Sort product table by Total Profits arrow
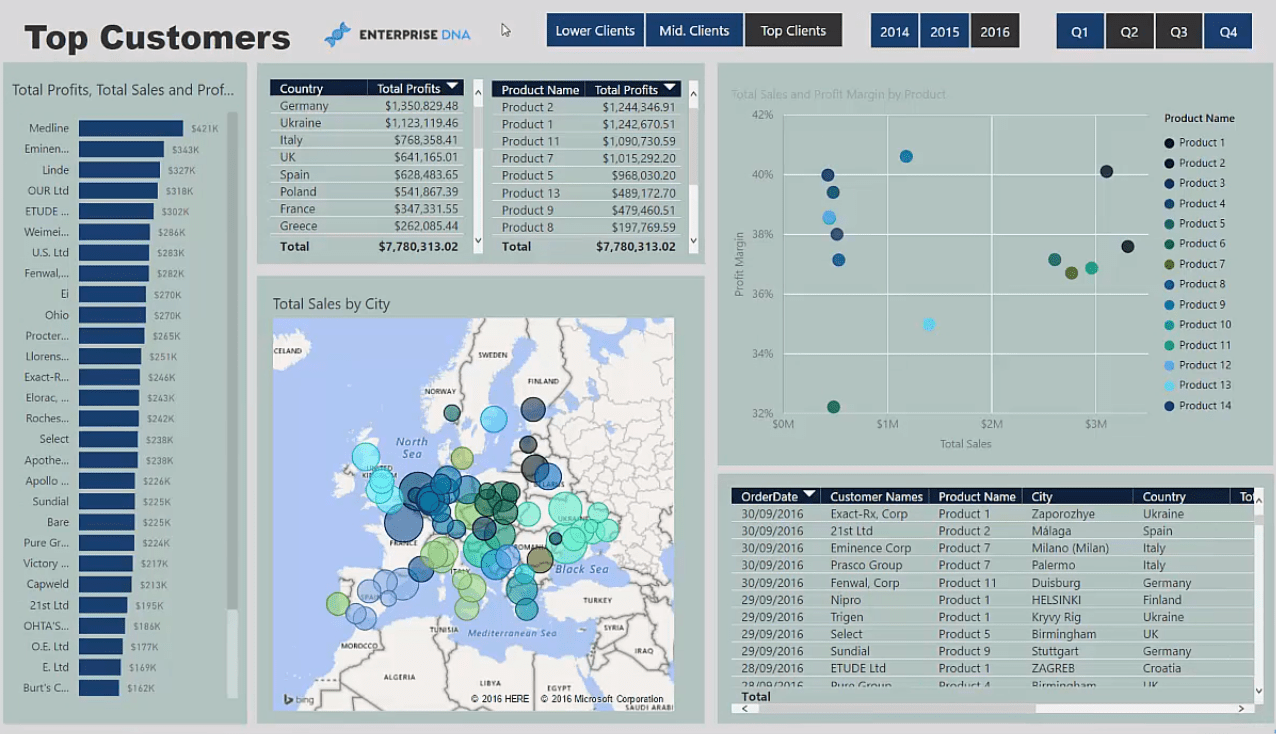The height and width of the screenshot is (734, 1276). click(670, 89)
